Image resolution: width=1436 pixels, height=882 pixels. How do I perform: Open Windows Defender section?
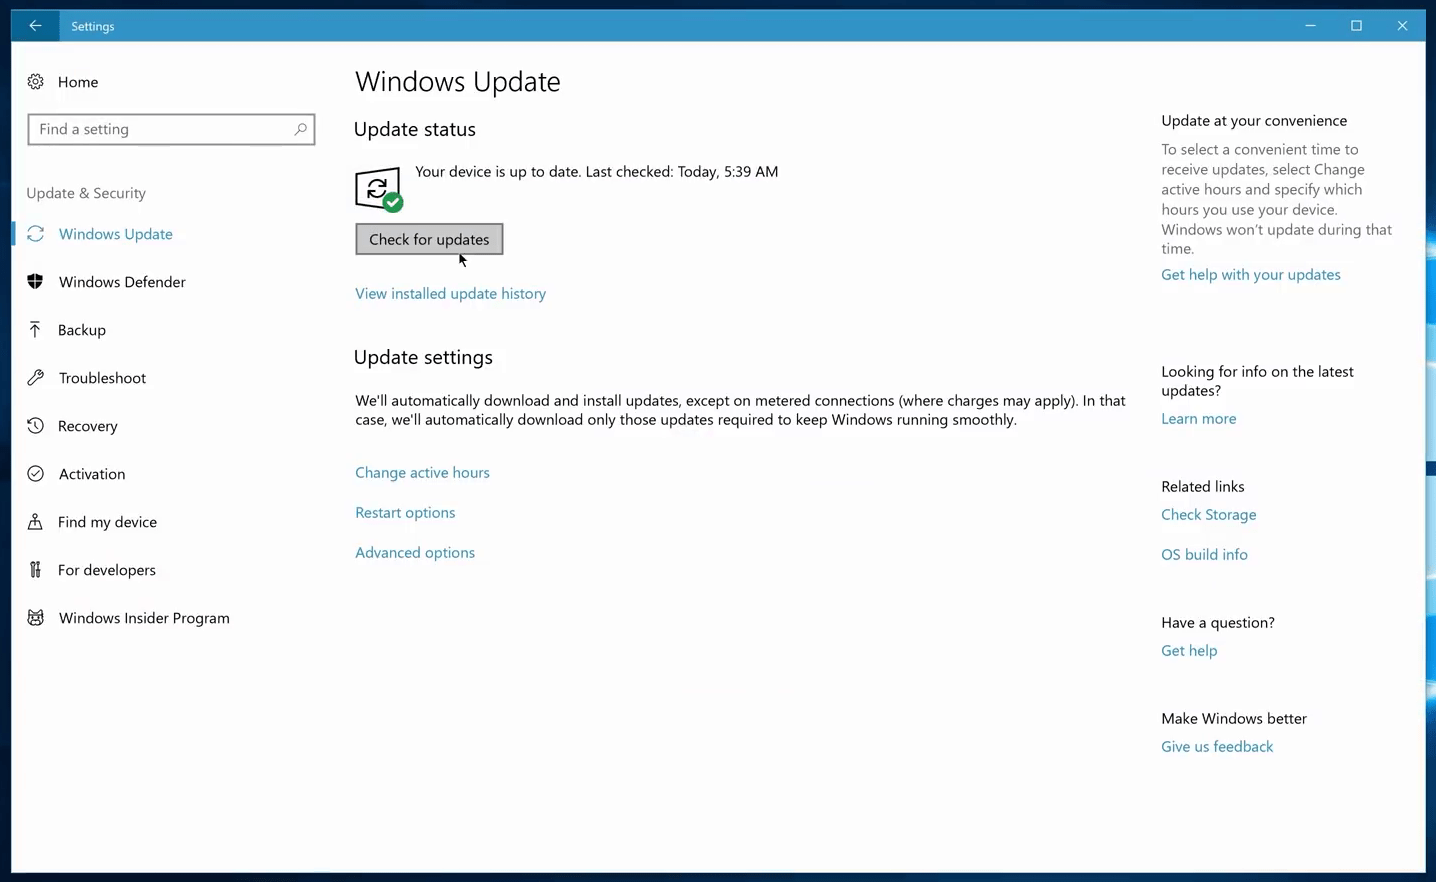click(x=122, y=282)
